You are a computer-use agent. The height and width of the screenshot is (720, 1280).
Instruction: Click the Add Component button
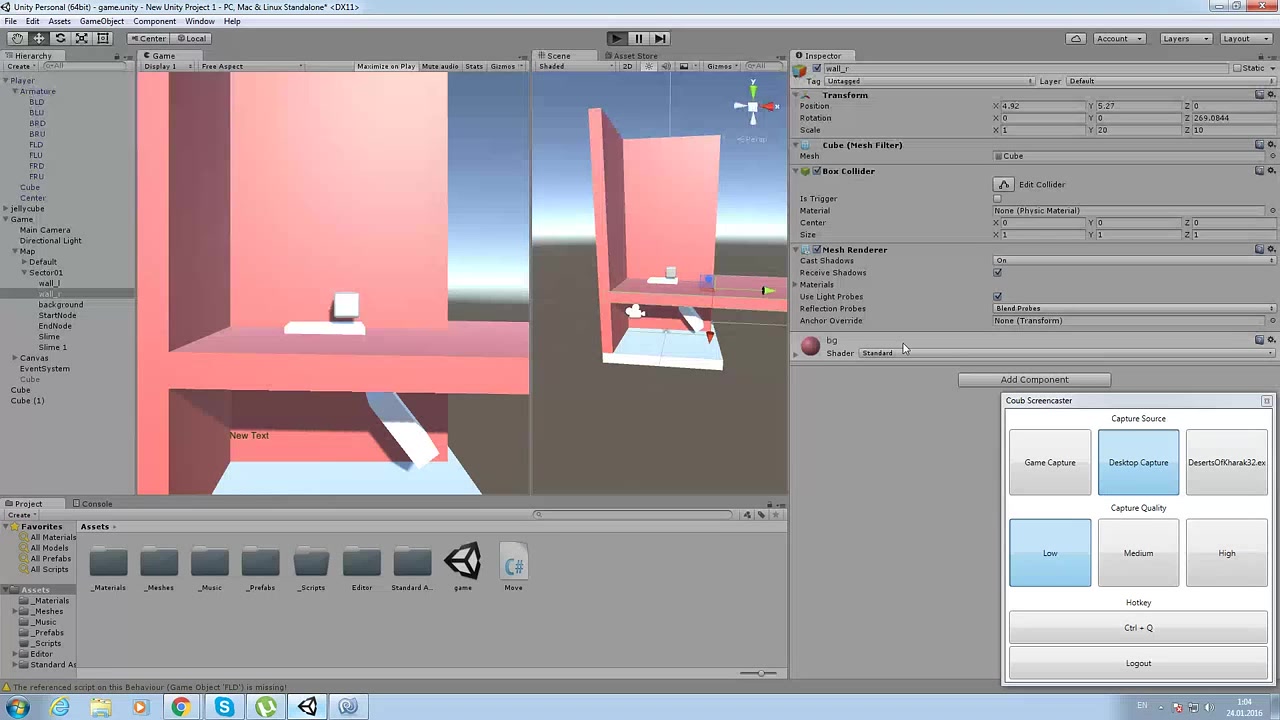(1034, 380)
